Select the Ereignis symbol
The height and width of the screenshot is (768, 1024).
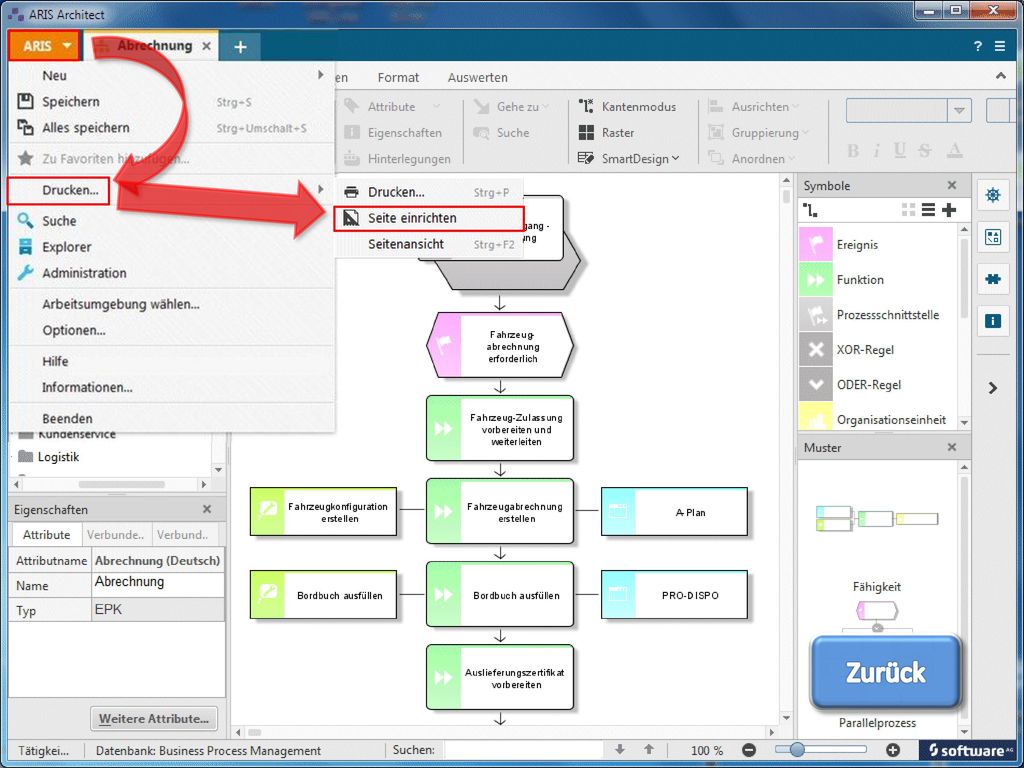click(878, 245)
